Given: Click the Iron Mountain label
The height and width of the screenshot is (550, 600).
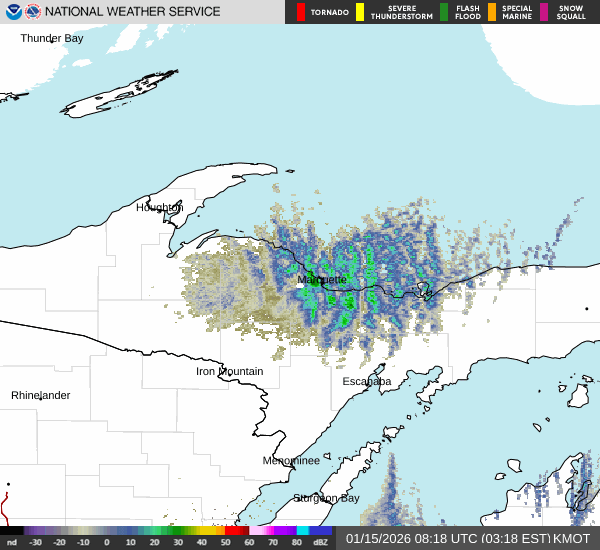Looking at the screenshot, I should click(229, 372).
